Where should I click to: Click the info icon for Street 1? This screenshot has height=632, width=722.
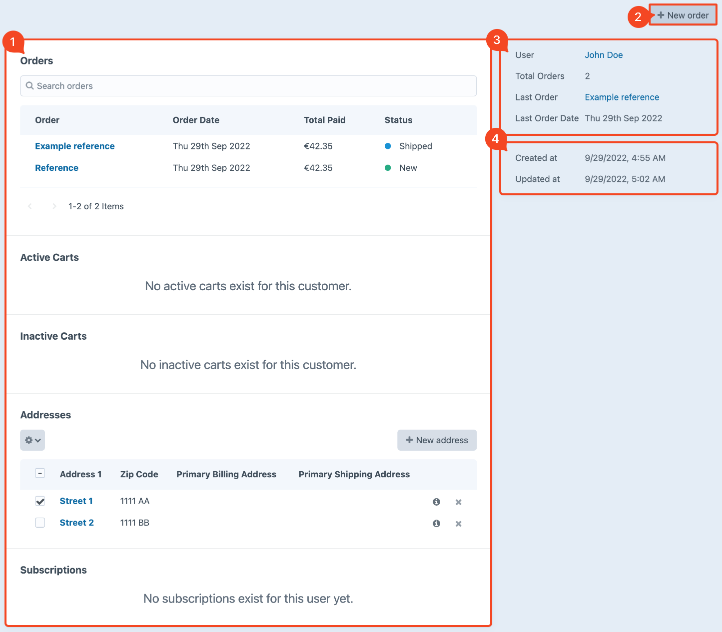coord(436,502)
